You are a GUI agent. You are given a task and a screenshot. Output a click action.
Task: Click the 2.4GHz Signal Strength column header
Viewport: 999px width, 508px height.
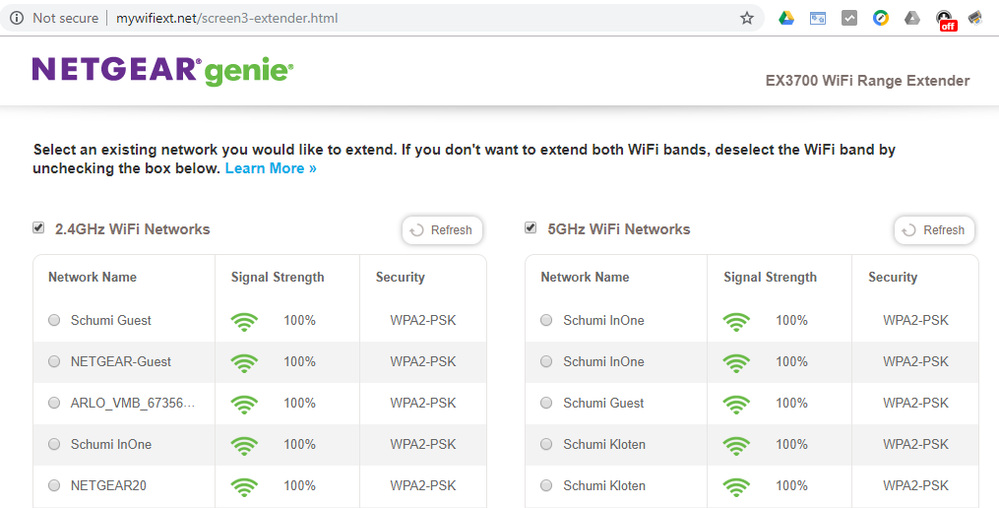(277, 277)
